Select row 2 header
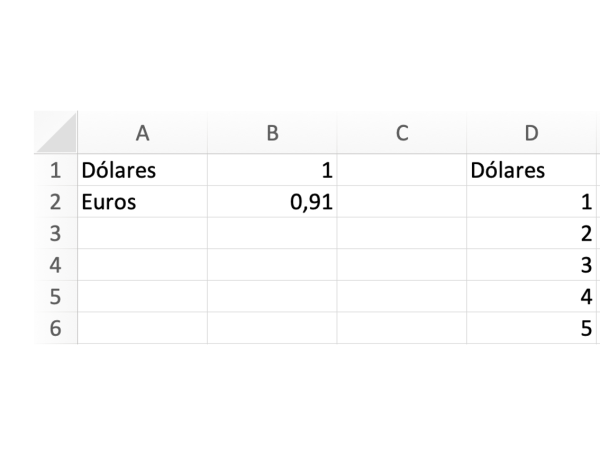The image size is (600, 455). (x=55, y=202)
